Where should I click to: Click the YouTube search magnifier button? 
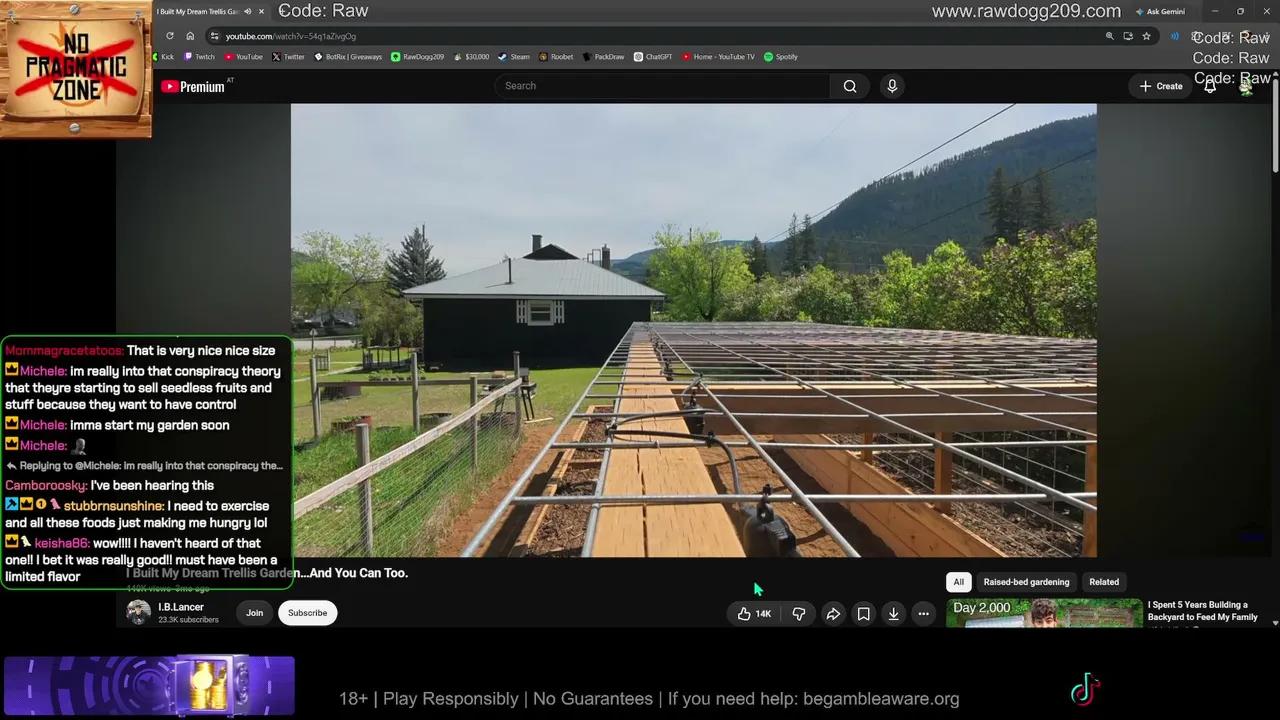[850, 86]
